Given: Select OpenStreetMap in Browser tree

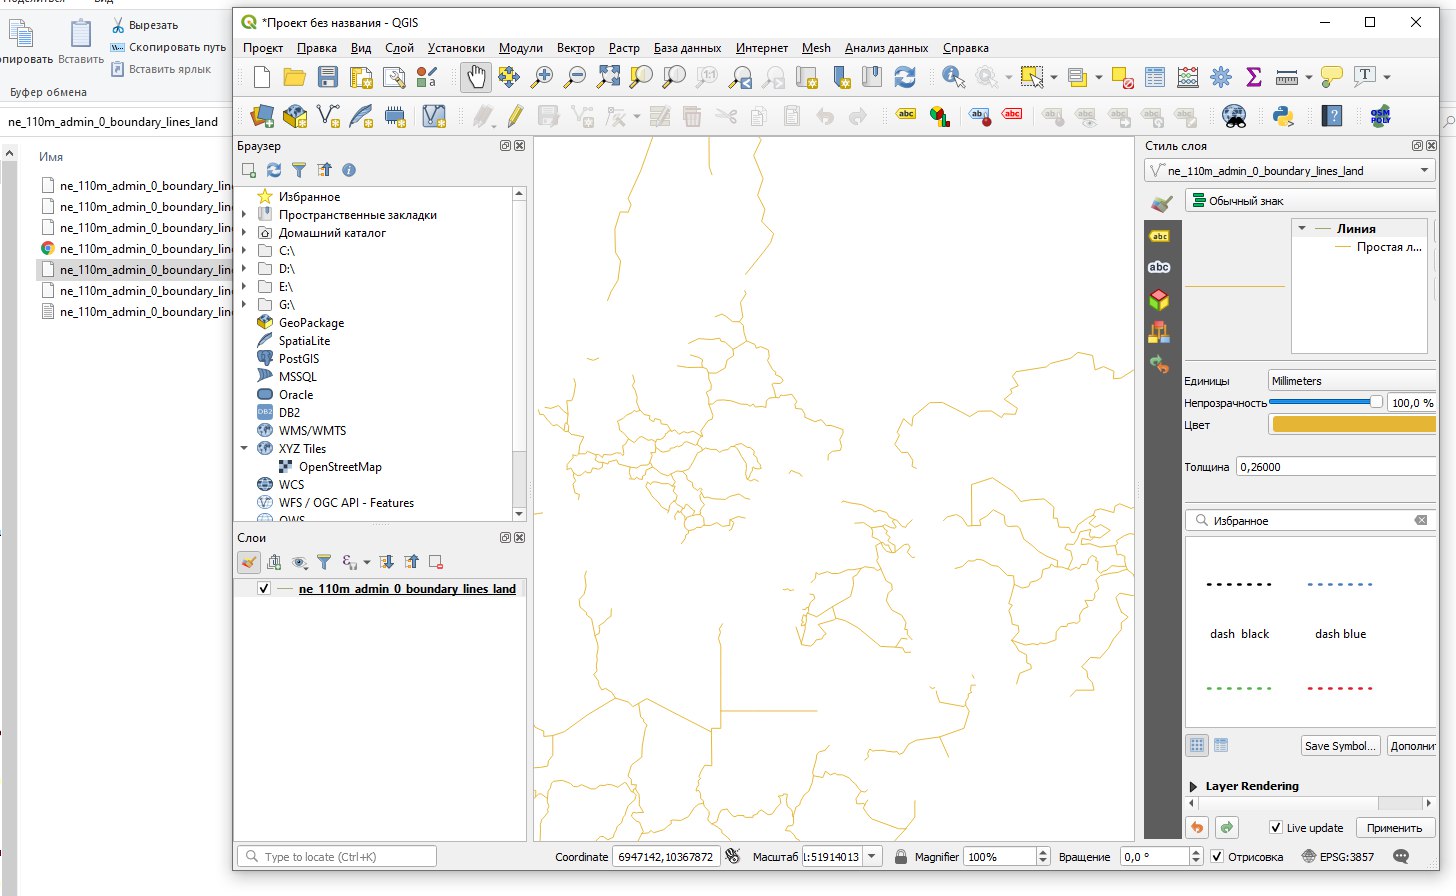Looking at the screenshot, I should pos(340,467).
